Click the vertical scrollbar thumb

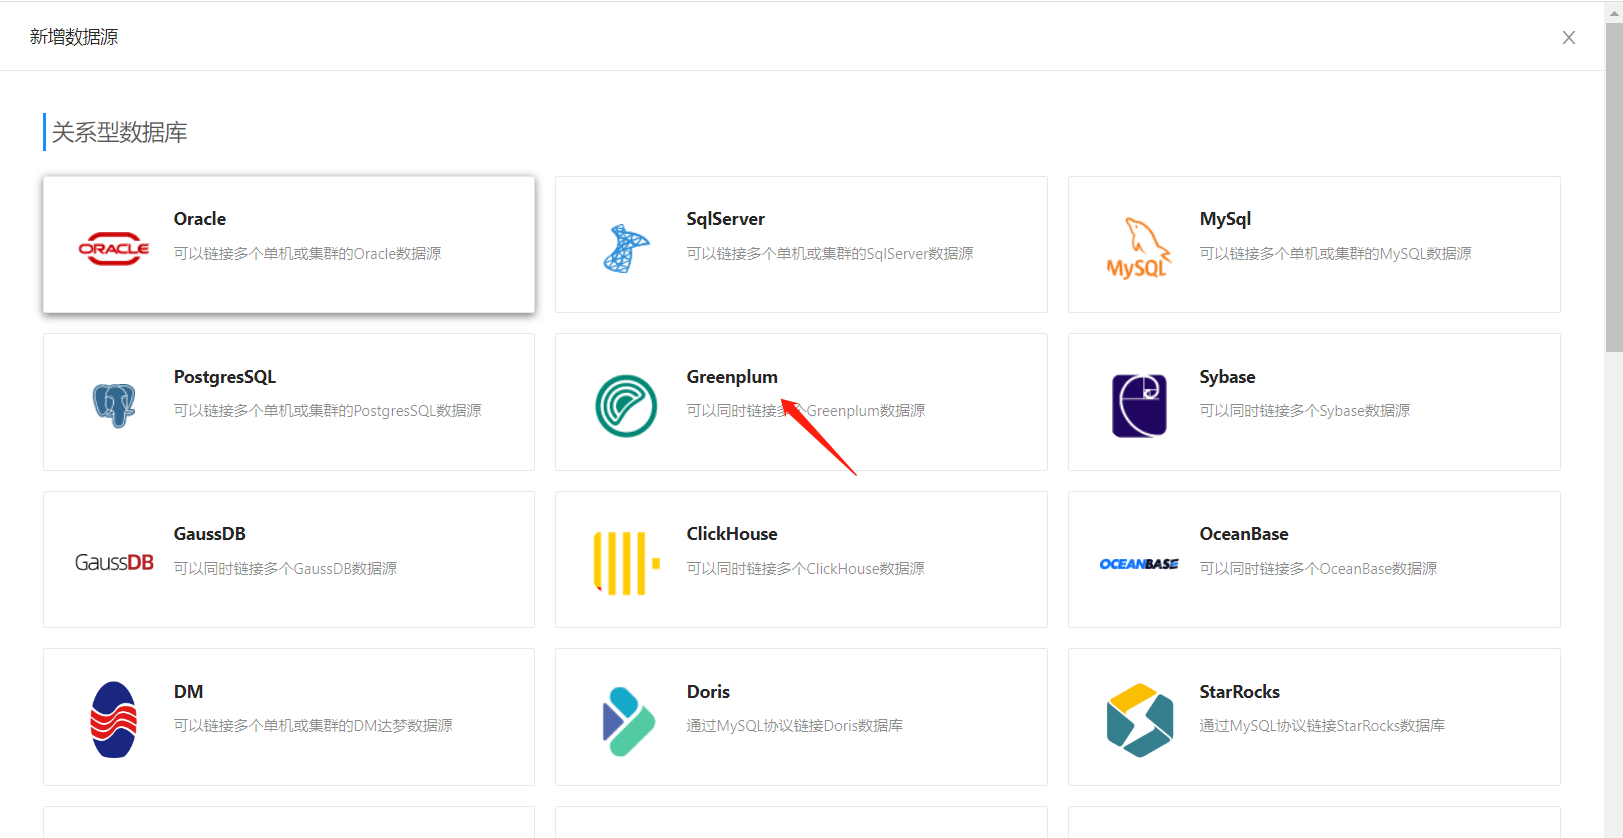tap(1613, 190)
